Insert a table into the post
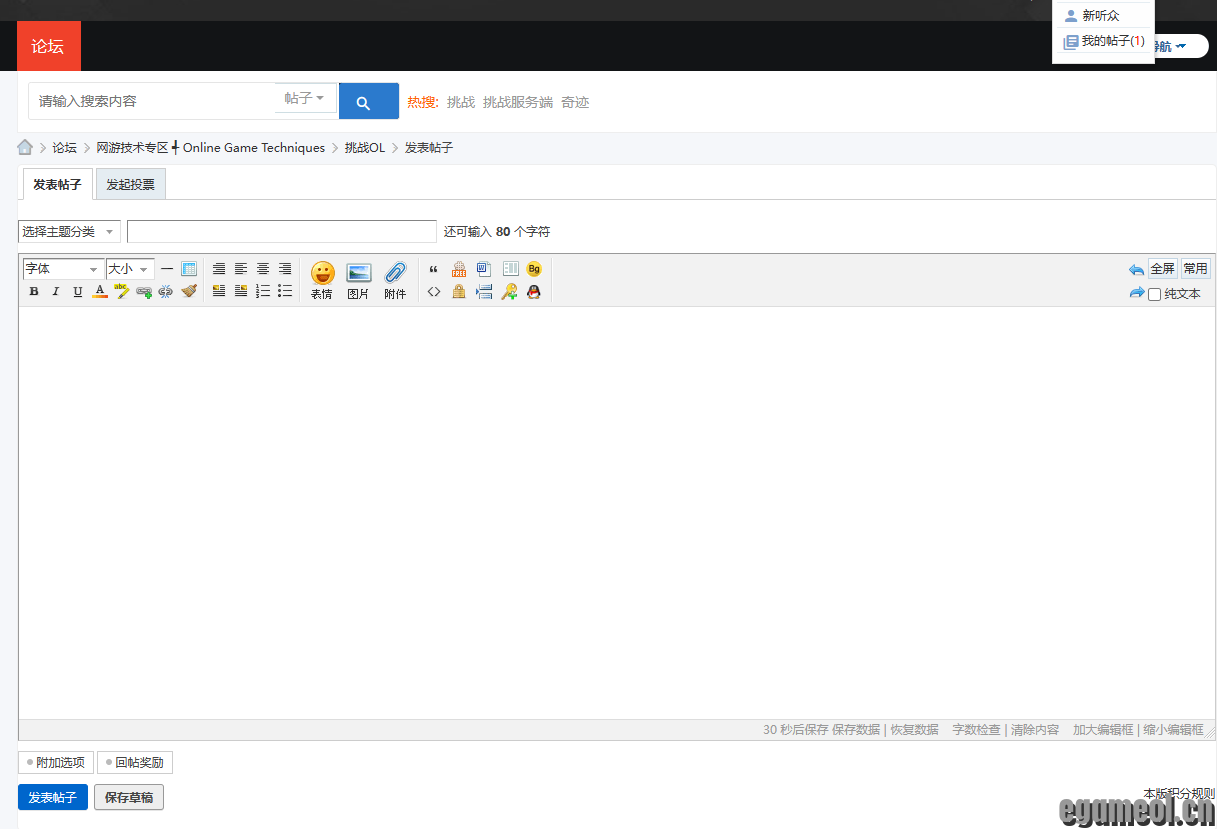 pyautogui.click(x=189, y=269)
